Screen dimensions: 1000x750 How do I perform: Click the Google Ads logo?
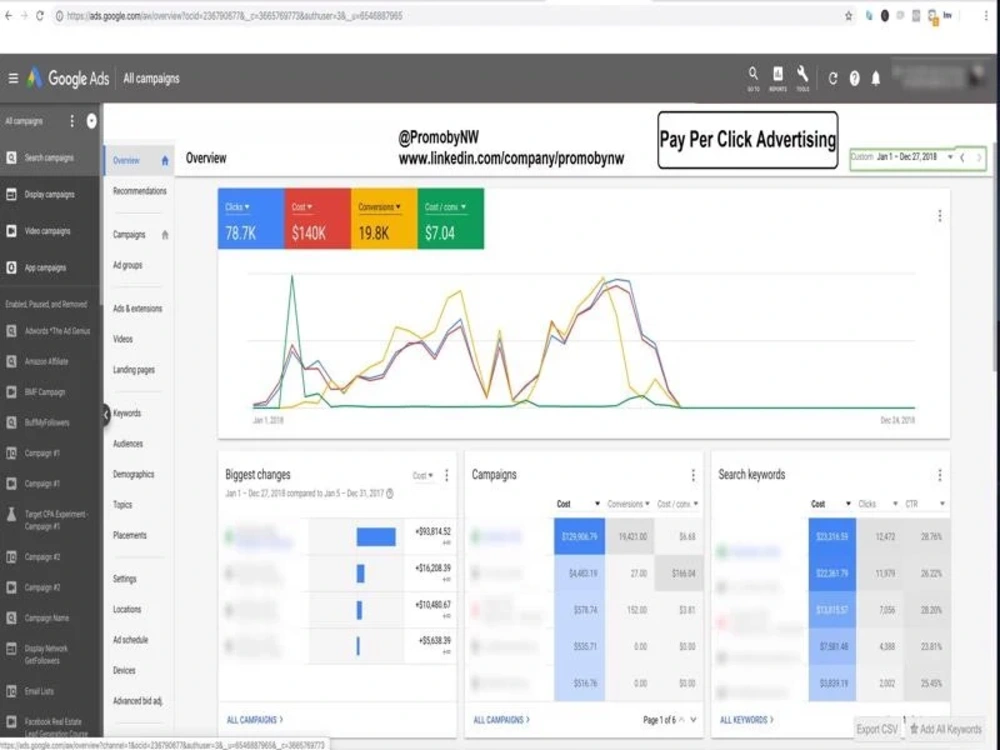point(68,78)
